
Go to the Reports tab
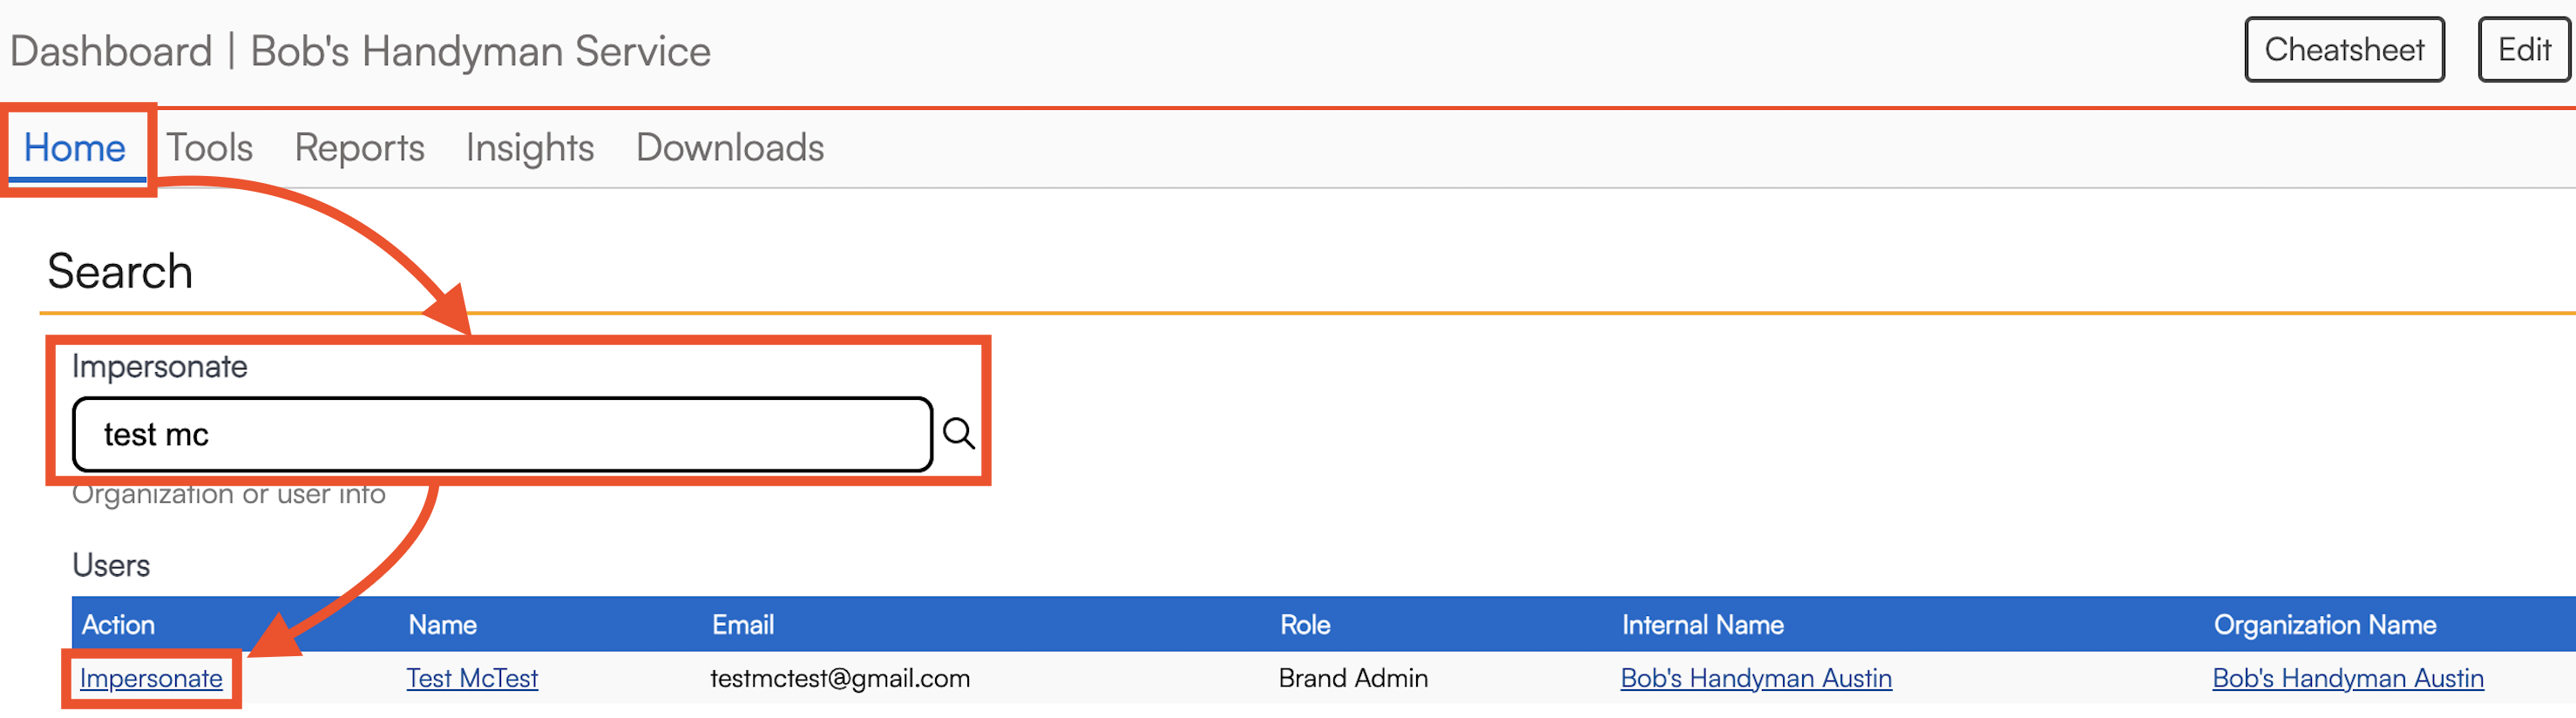pos(359,148)
